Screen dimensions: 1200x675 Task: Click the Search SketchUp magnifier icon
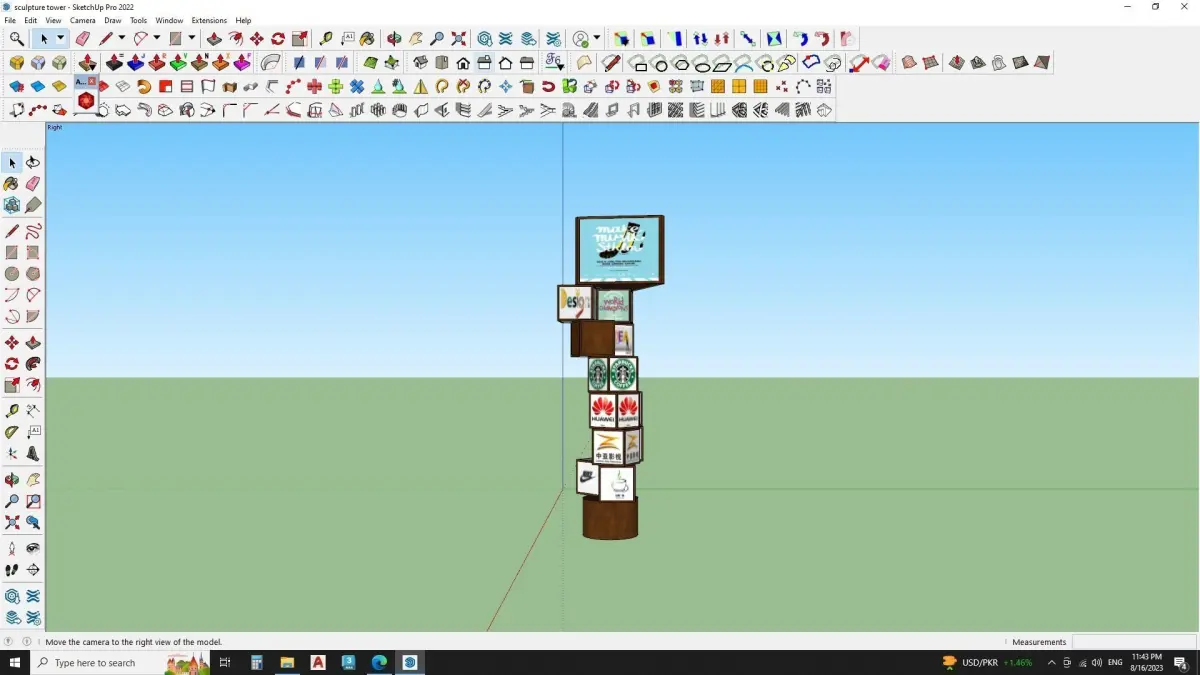(x=17, y=39)
